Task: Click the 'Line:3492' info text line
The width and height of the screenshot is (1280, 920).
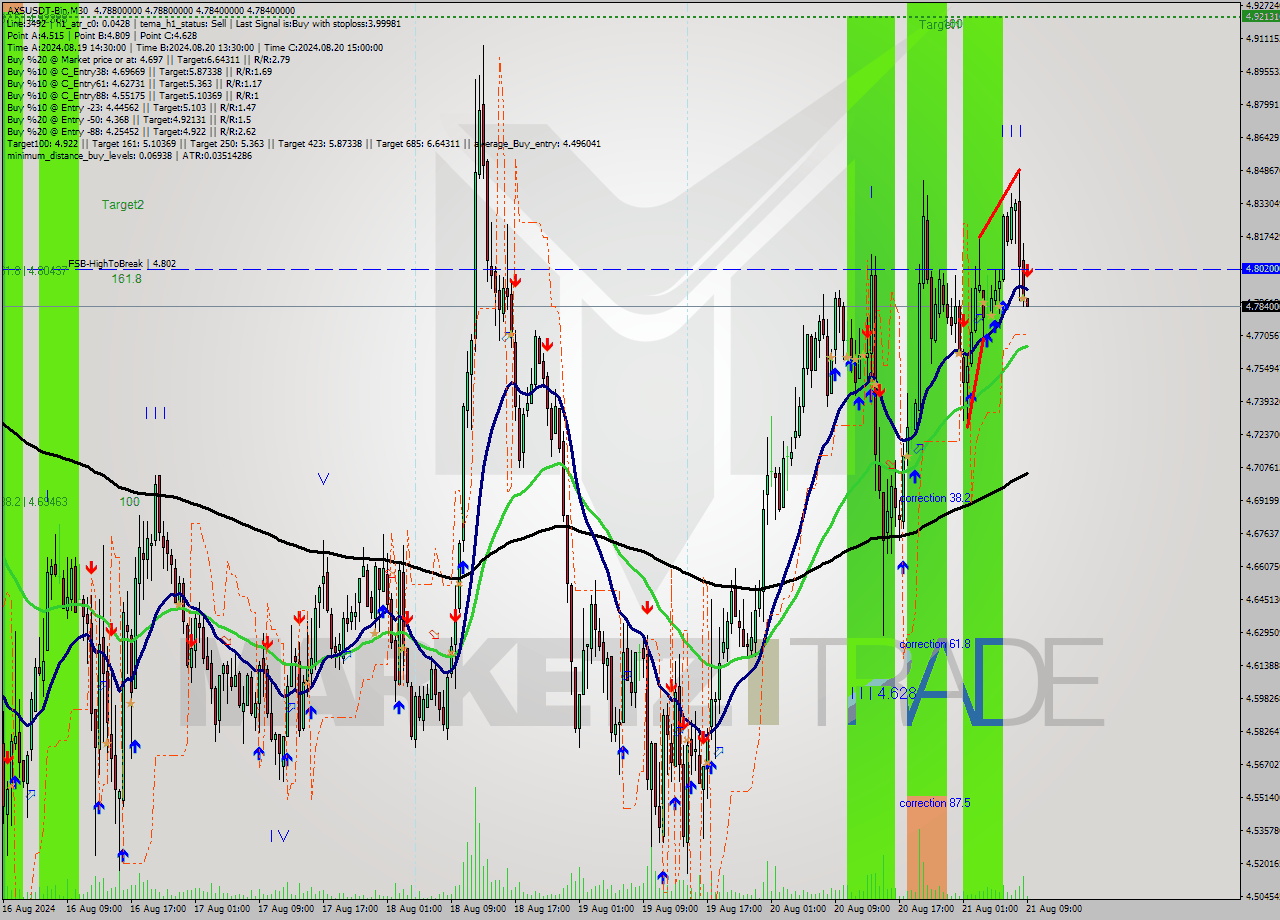Action: click(x=203, y=24)
